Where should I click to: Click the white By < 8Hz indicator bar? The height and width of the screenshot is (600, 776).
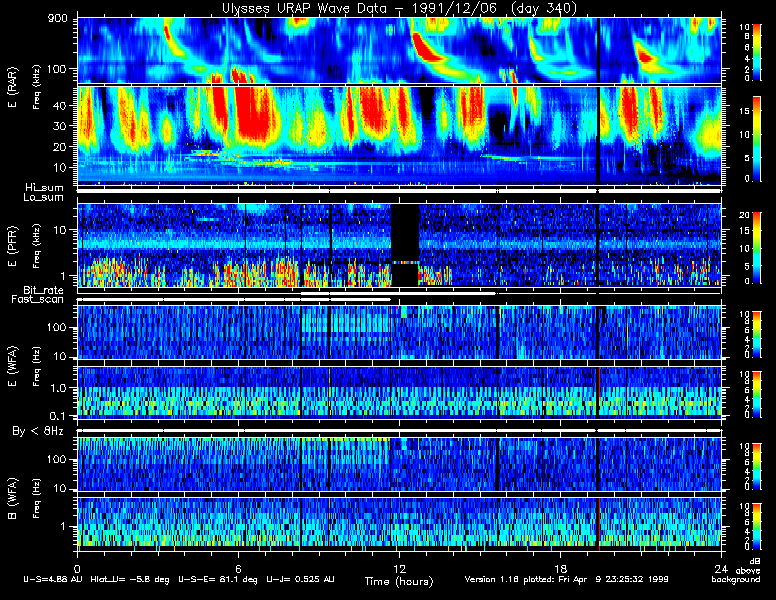(399, 431)
